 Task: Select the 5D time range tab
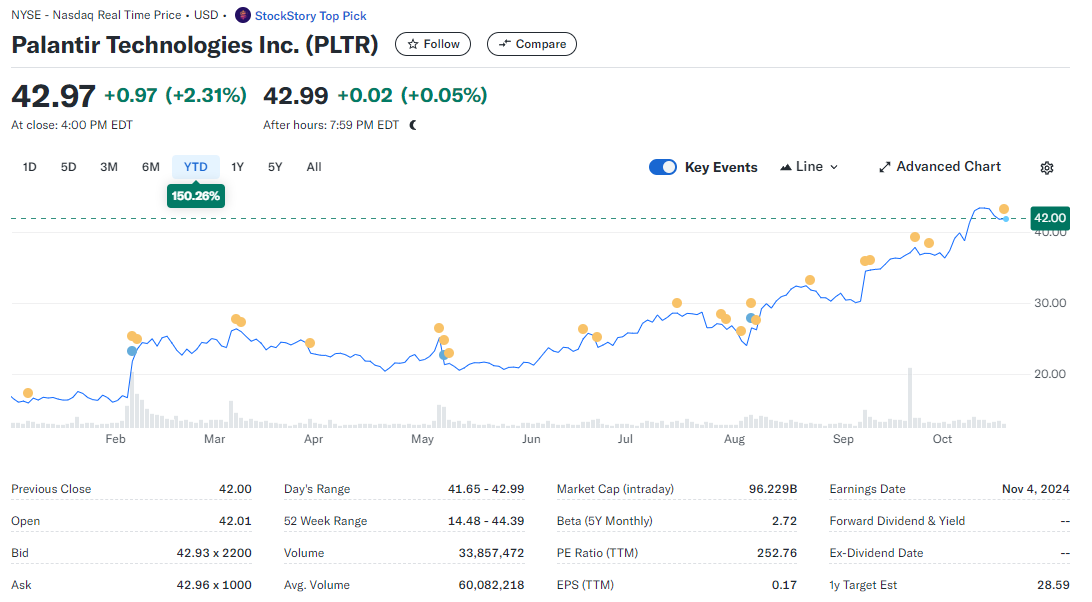[x=68, y=167]
